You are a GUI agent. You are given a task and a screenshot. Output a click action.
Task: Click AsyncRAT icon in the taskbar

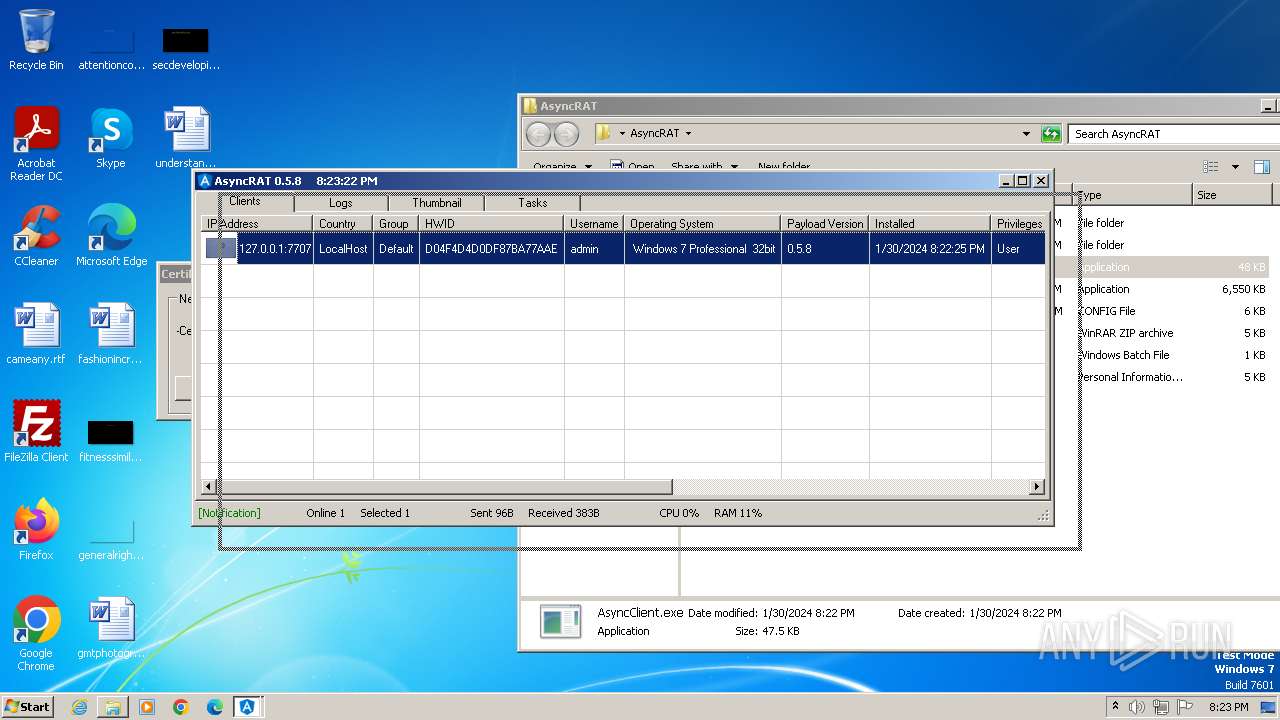(248, 707)
